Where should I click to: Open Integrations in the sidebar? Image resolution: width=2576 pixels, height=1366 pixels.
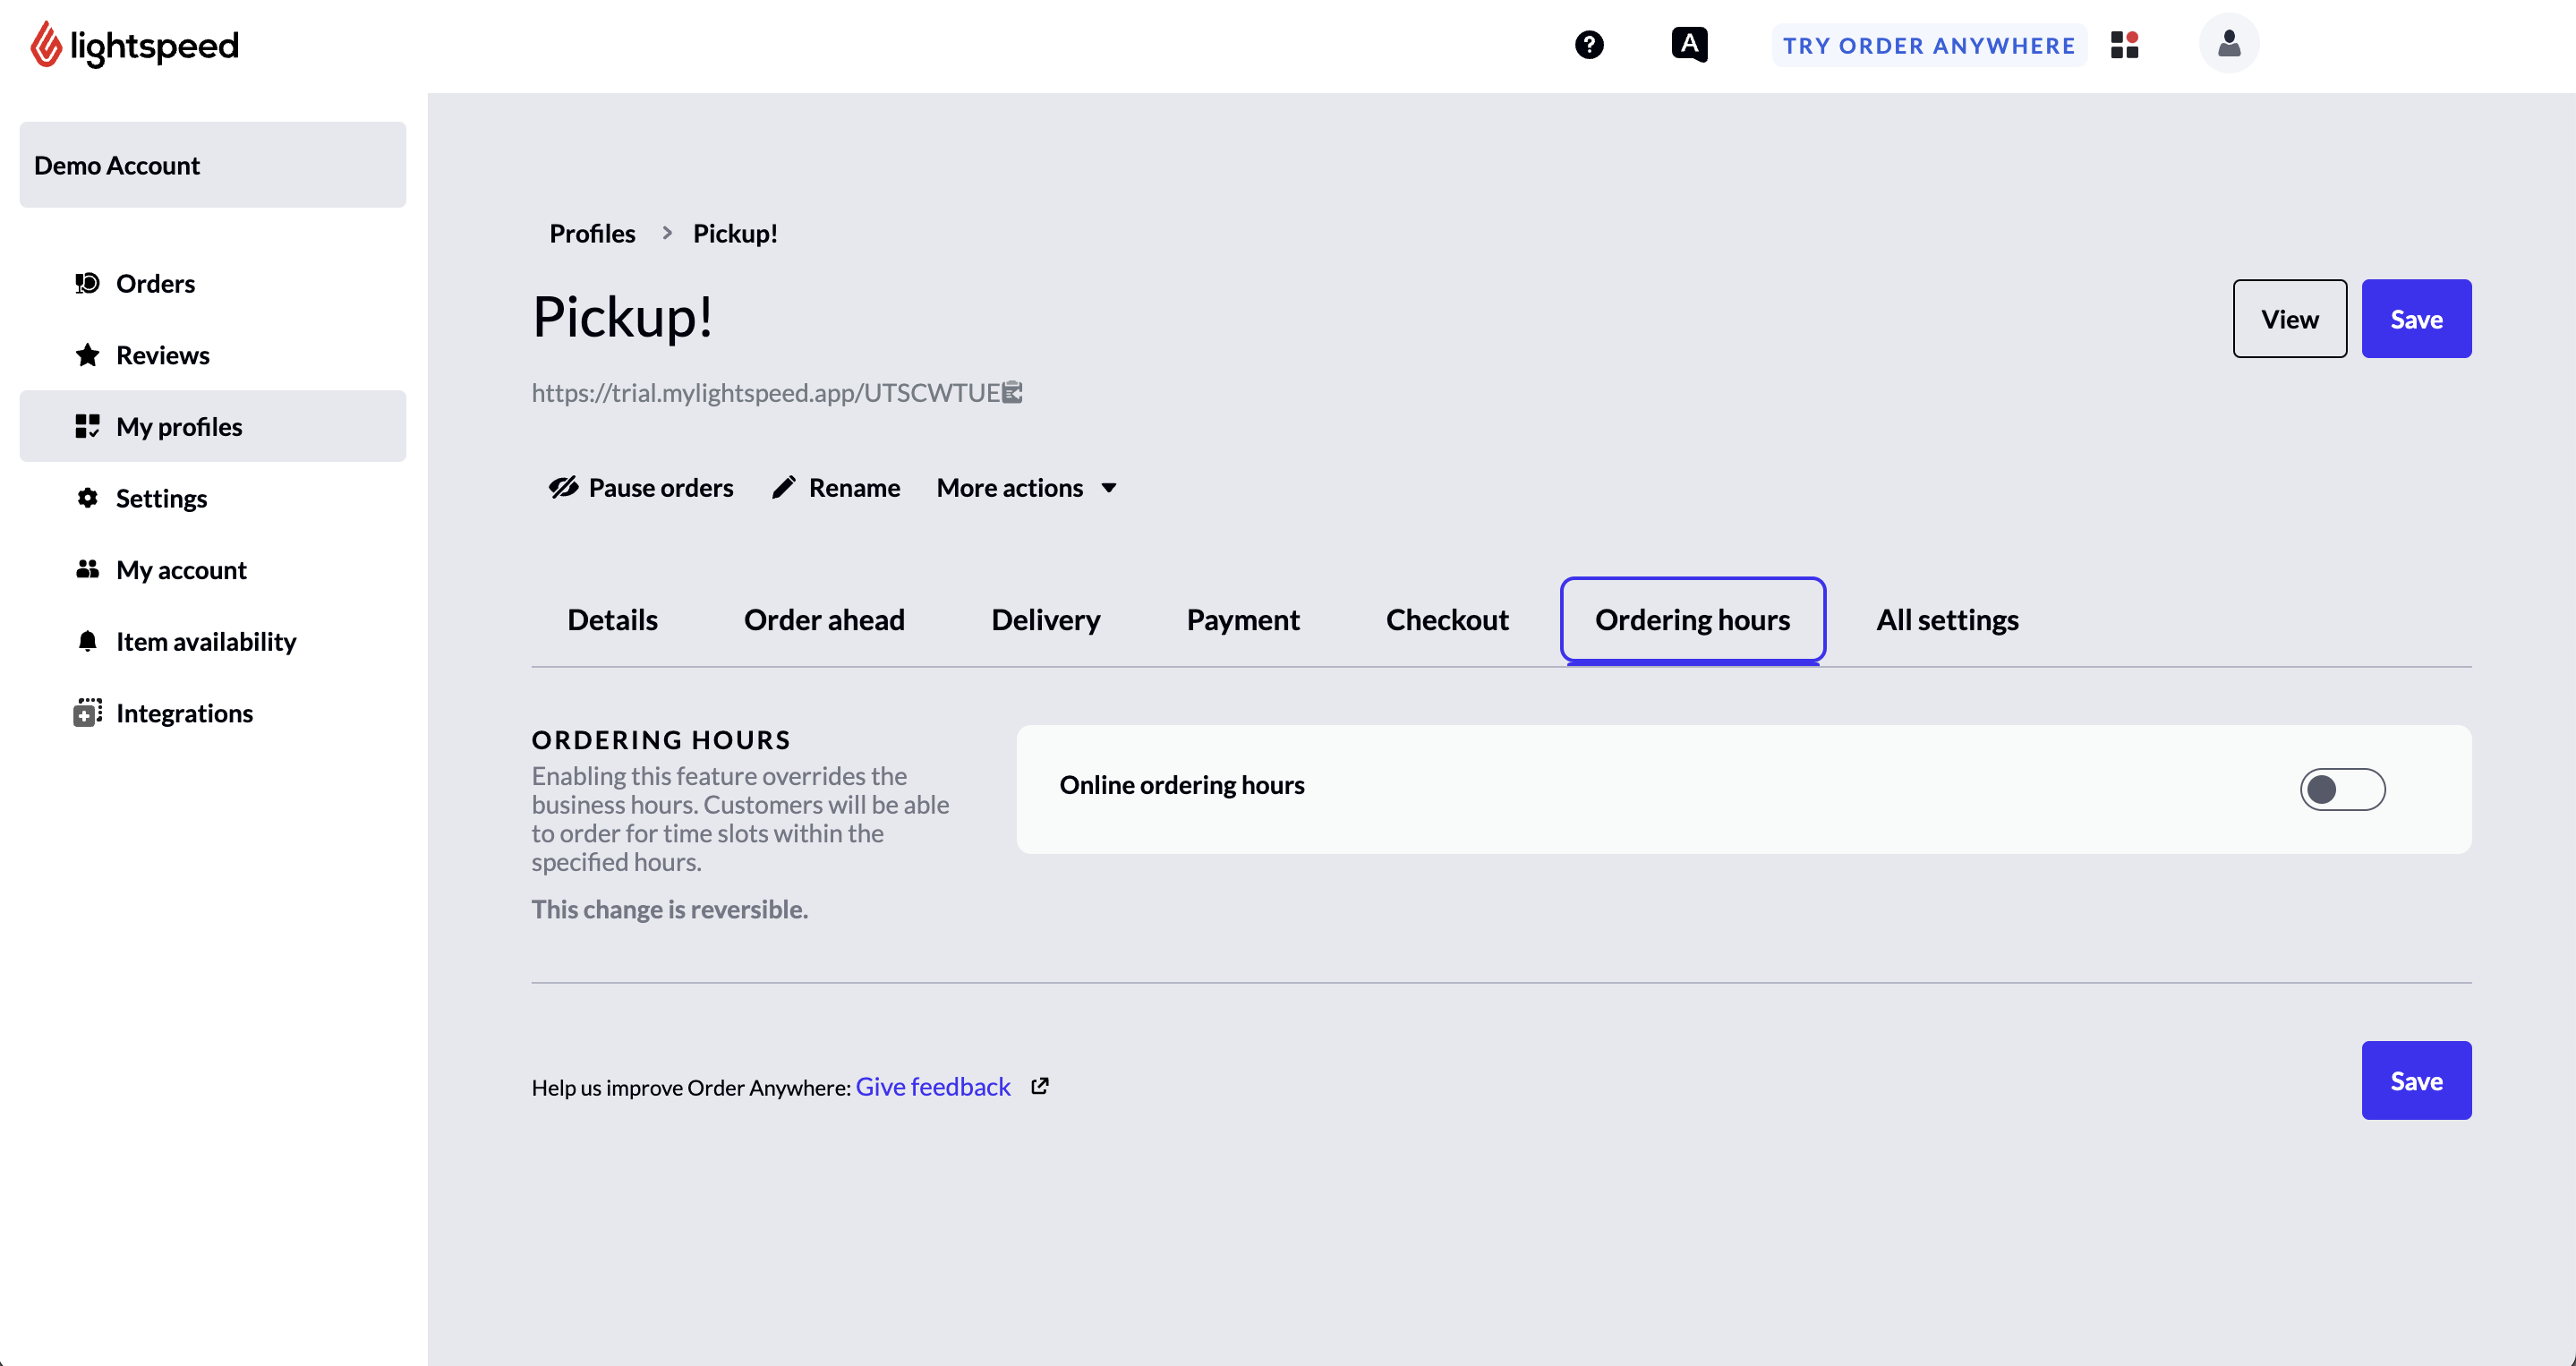212,712
